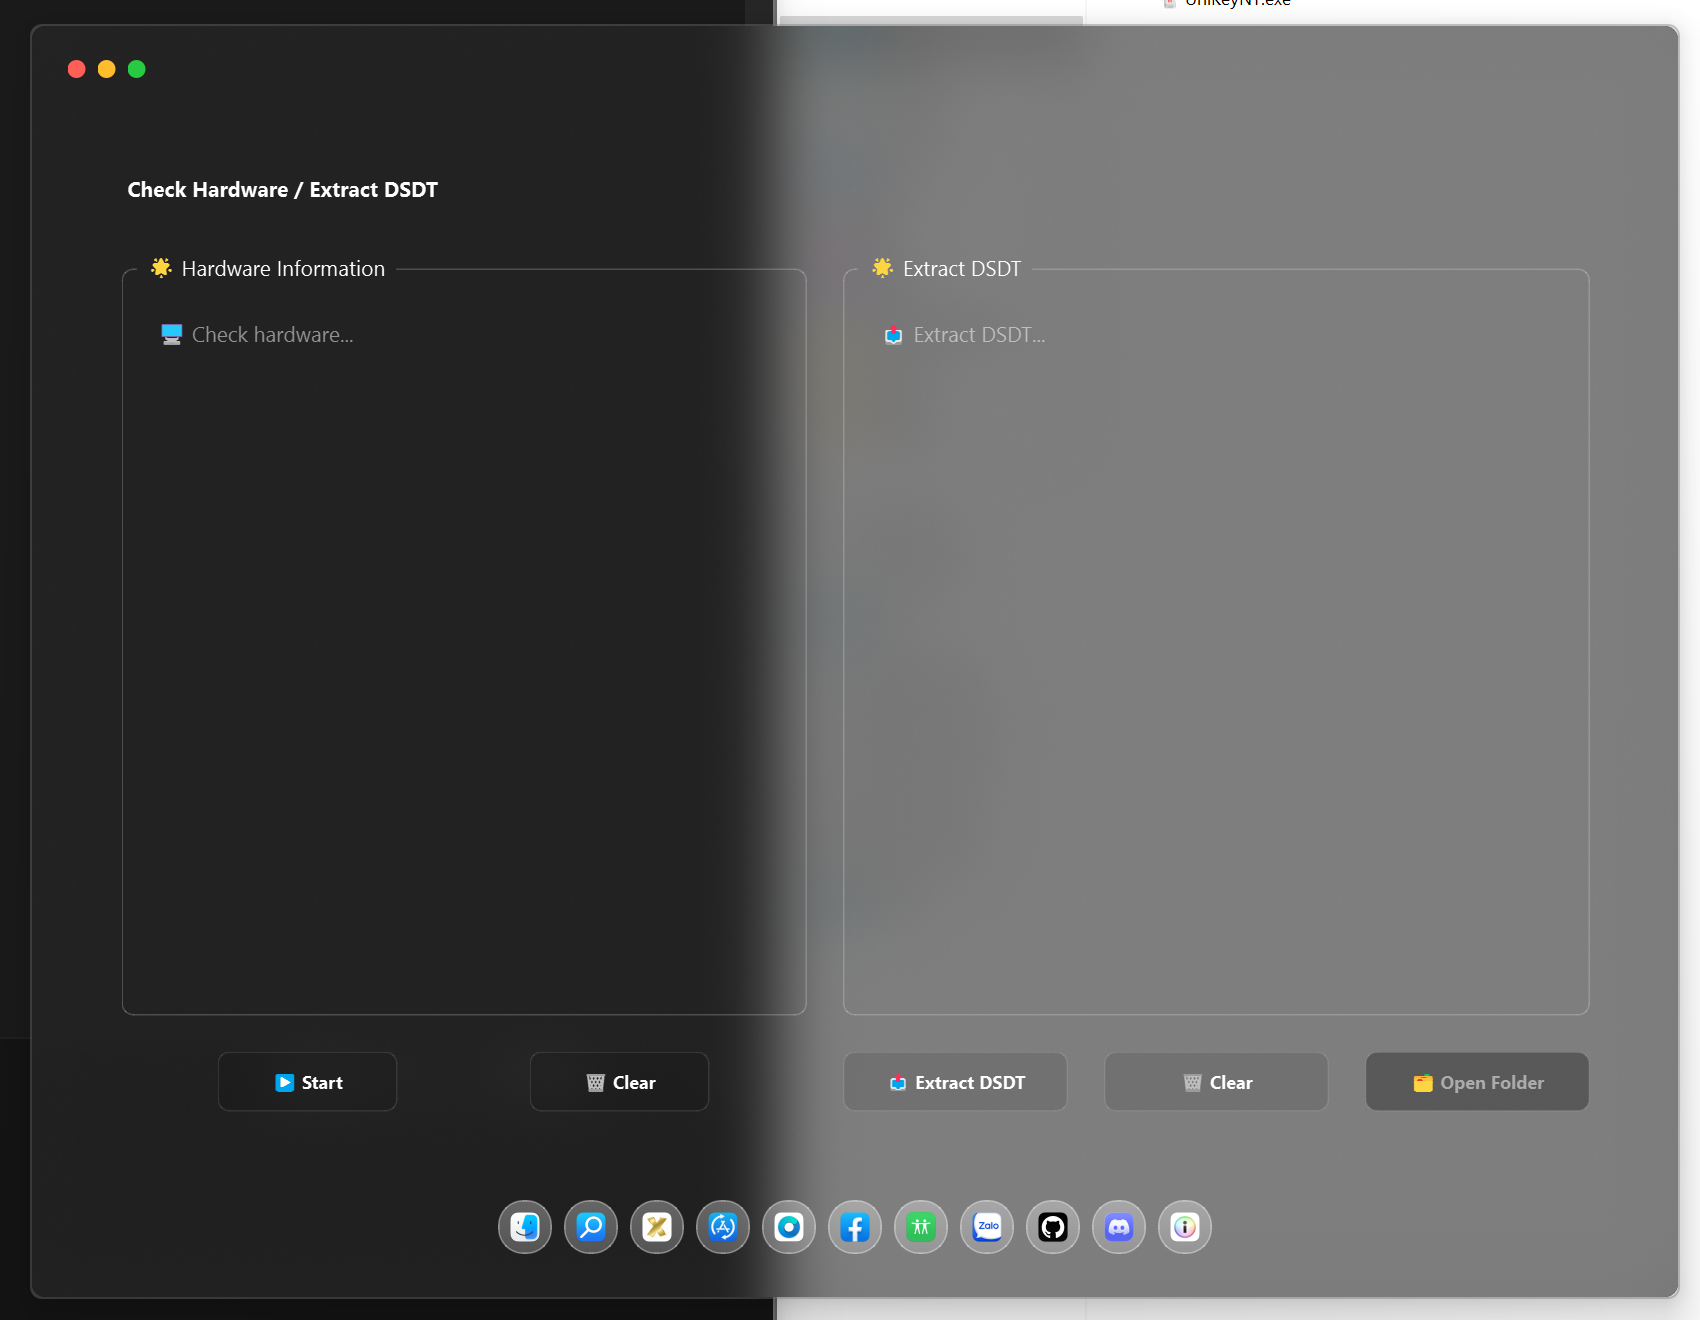Click the teal circle app icon in dock
1700x1320 pixels.
[x=788, y=1227]
